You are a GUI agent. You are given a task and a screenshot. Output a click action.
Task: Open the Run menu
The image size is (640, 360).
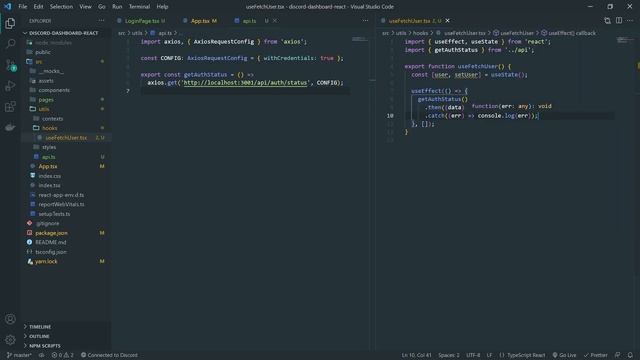point(117,7)
